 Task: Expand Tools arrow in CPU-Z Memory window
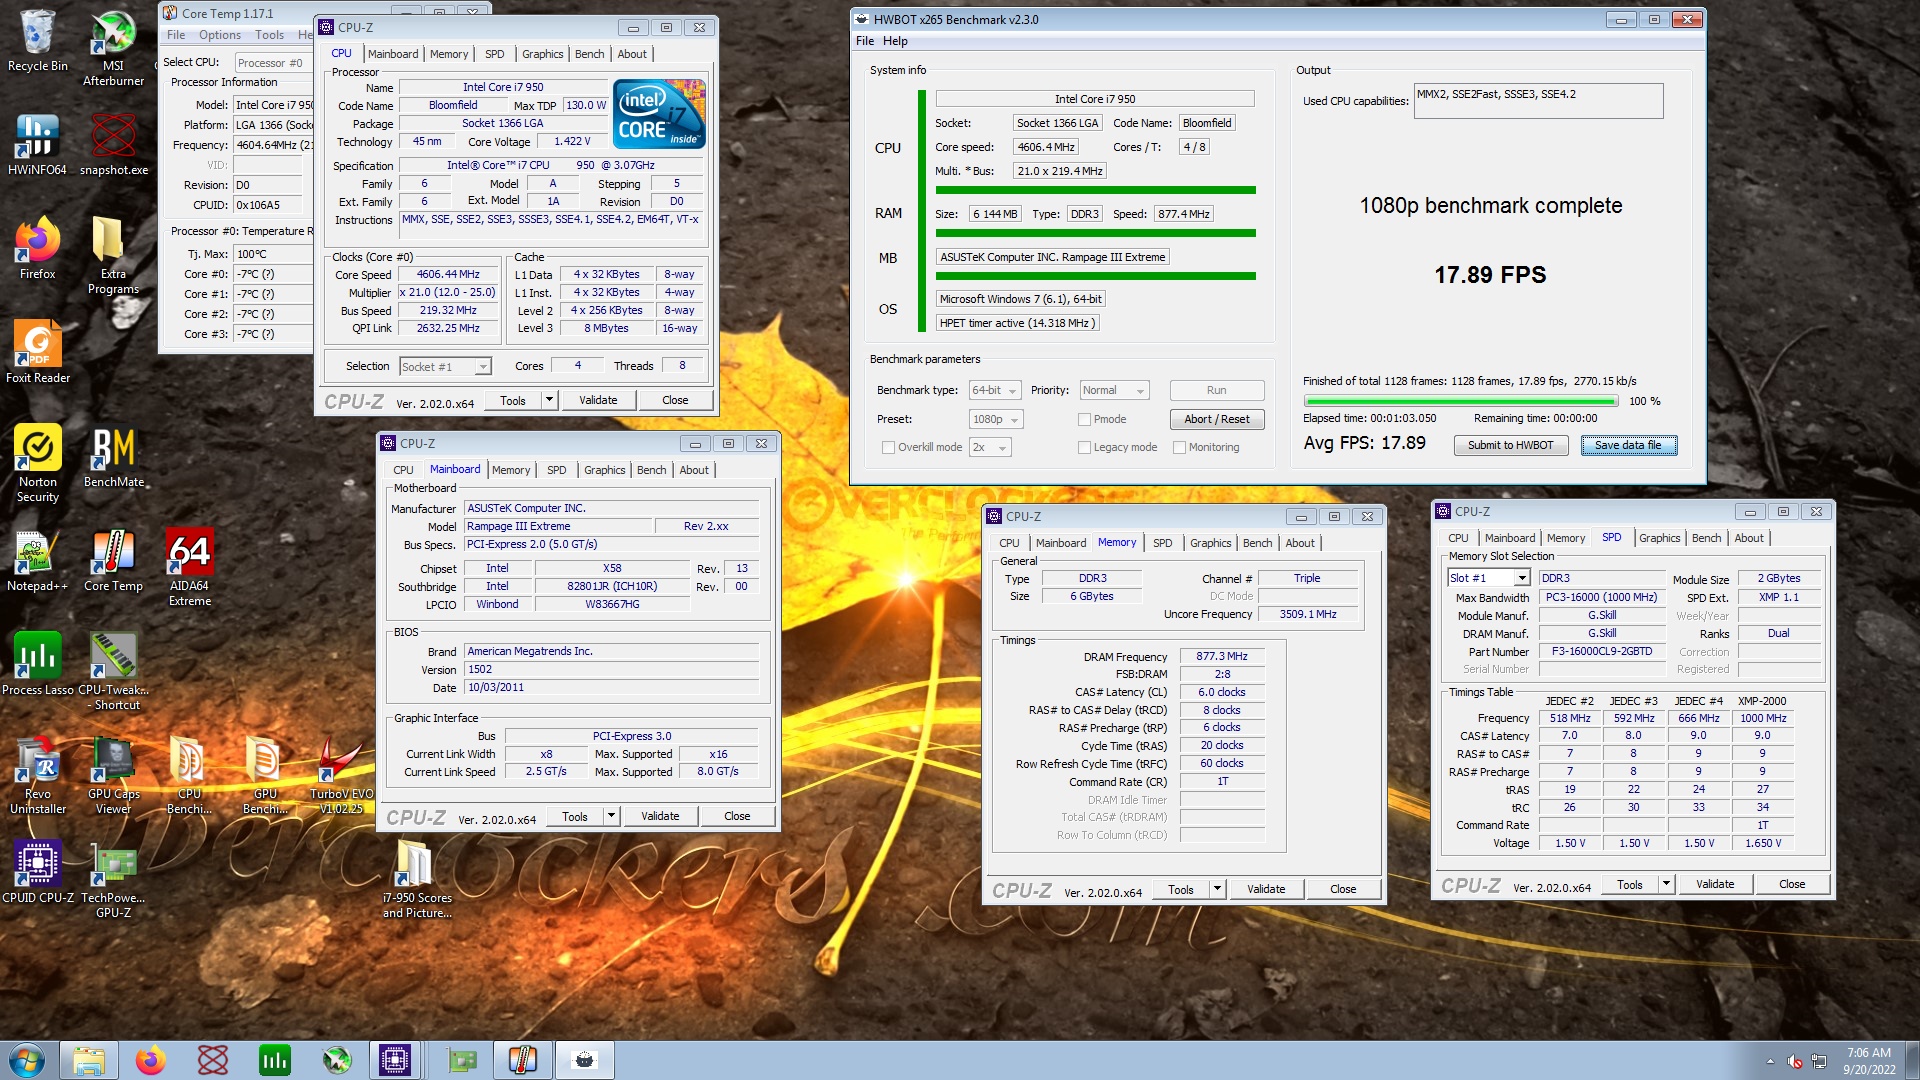point(1217,889)
